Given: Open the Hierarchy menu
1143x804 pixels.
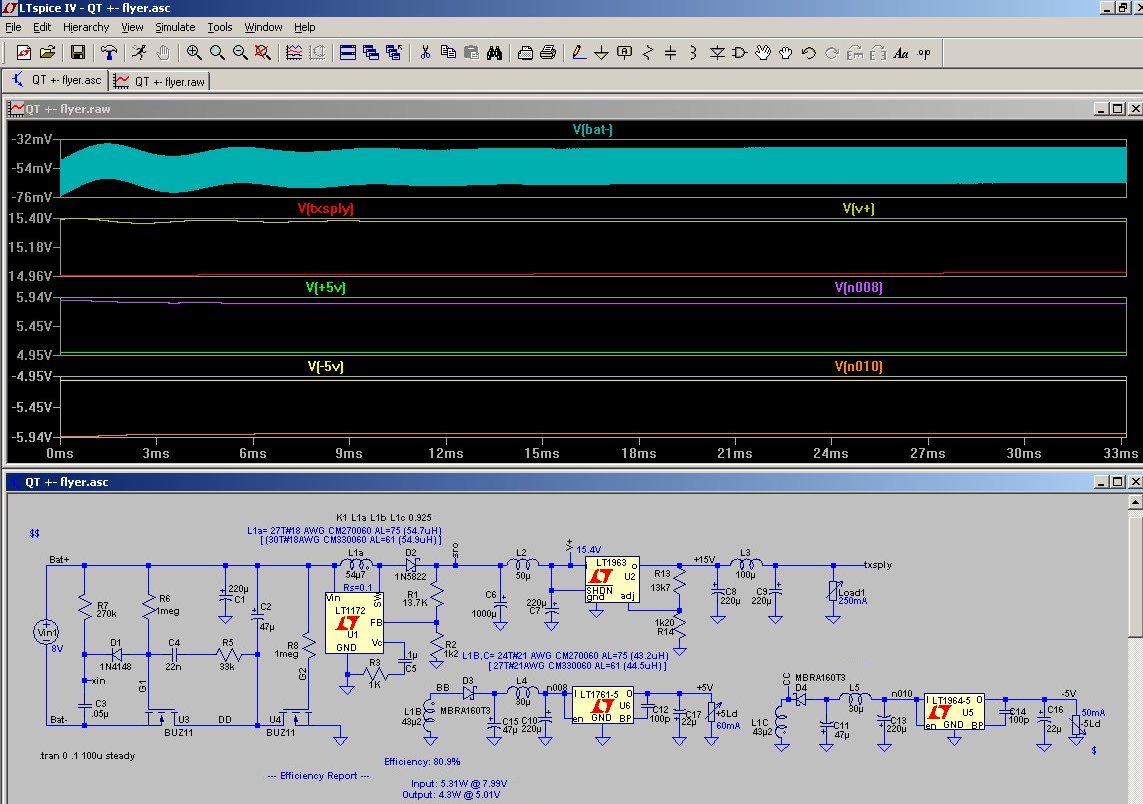Looking at the screenshot, I should click(x=86, y=27).
